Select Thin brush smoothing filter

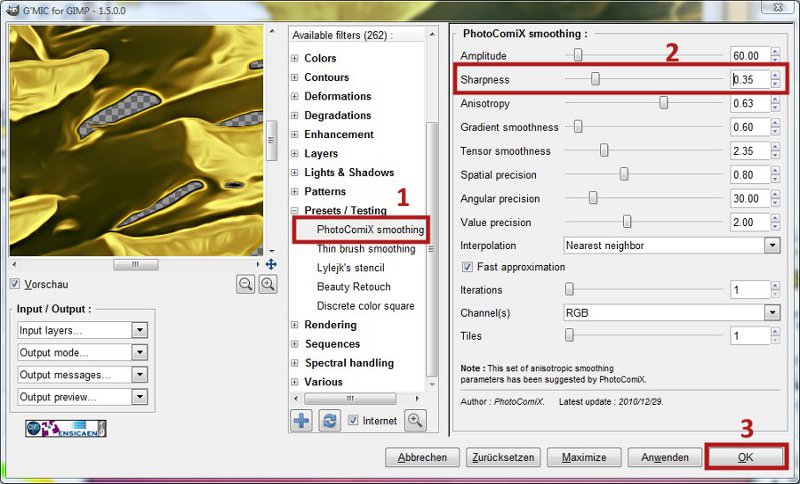point(366,249)
